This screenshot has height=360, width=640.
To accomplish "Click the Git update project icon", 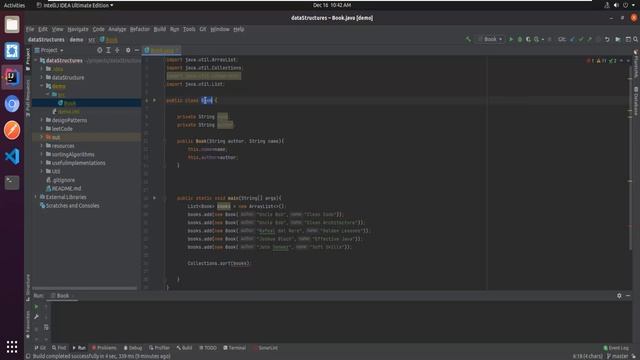I will [x=572, y=39].
